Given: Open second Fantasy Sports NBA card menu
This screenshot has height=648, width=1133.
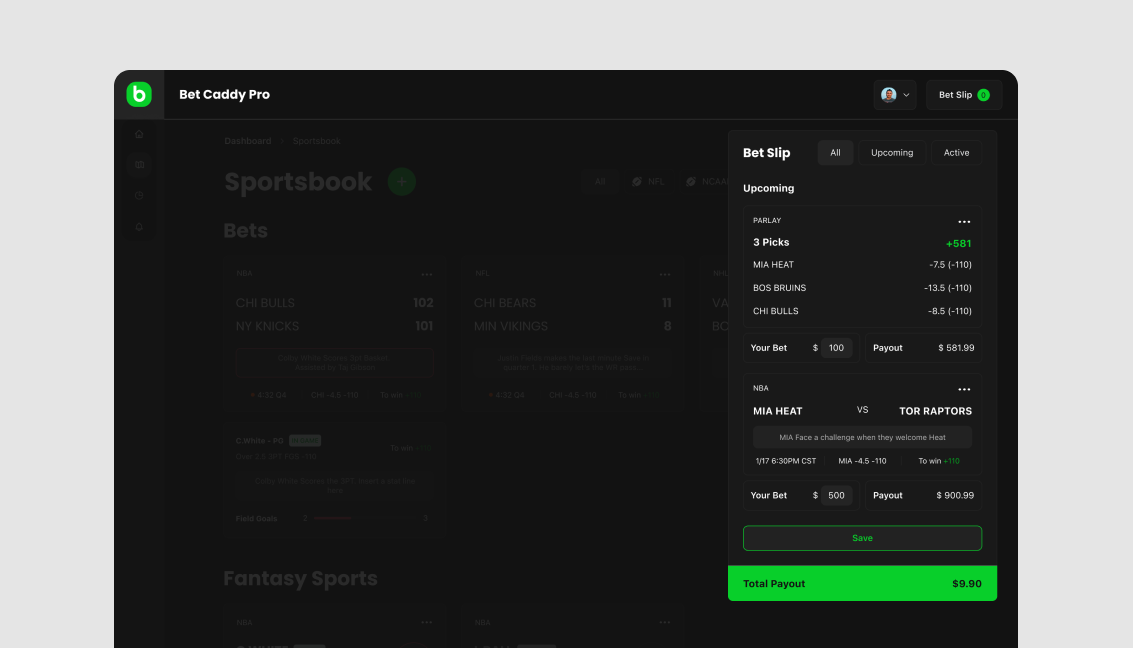Looking at the screenshot, I should point(665,623).
